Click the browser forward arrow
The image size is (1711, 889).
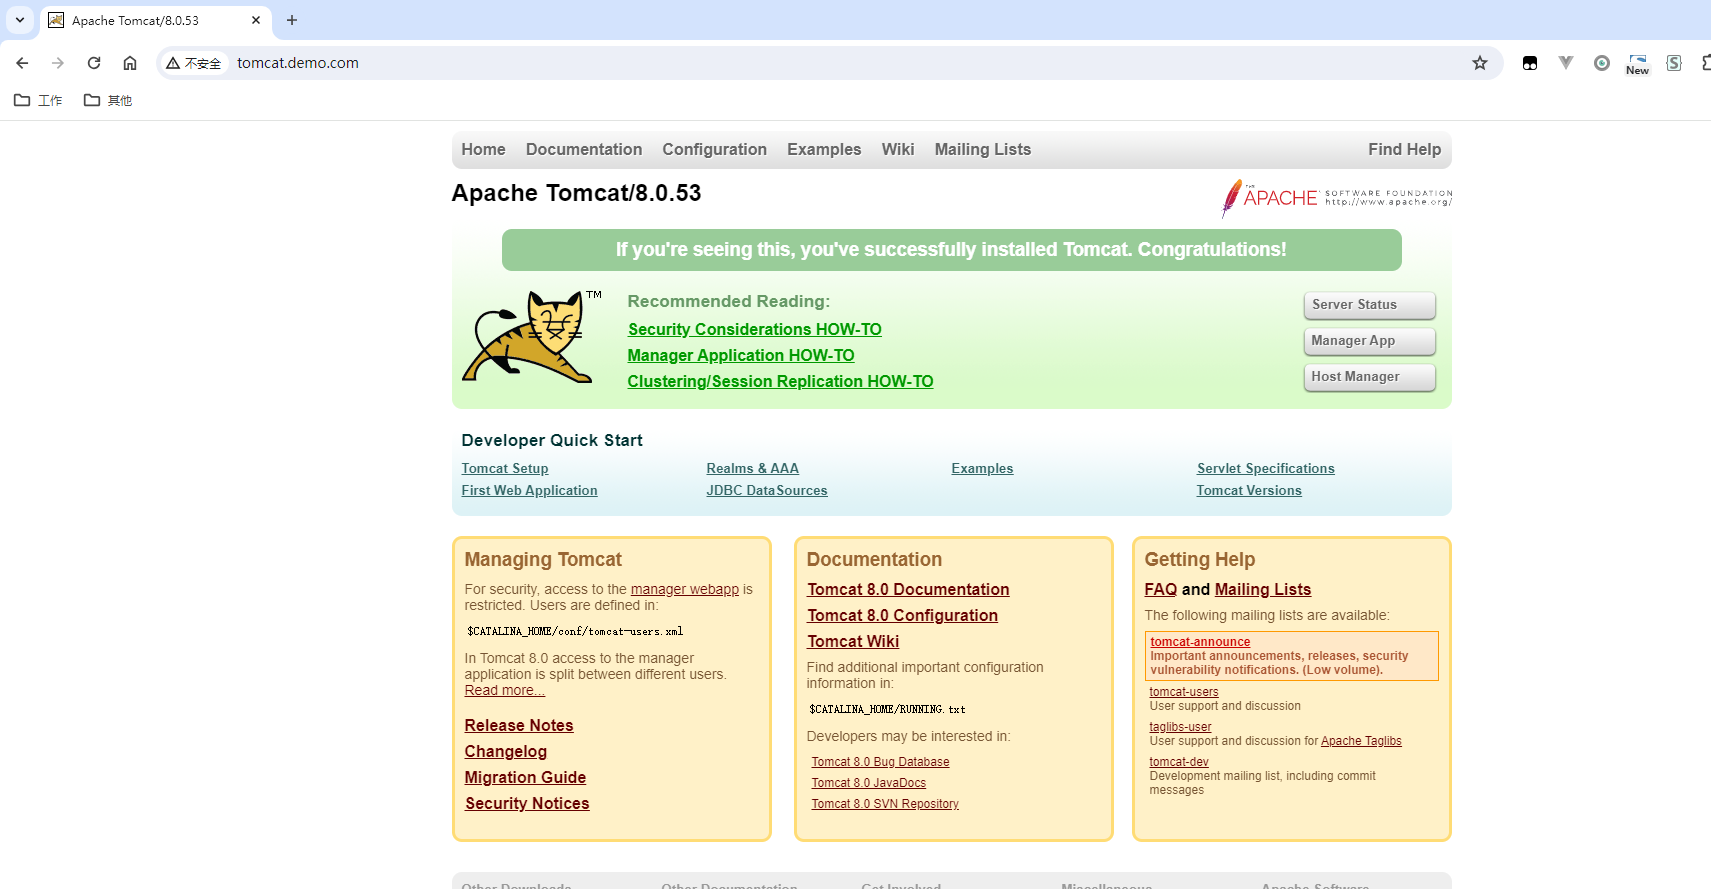click(58, 63)
